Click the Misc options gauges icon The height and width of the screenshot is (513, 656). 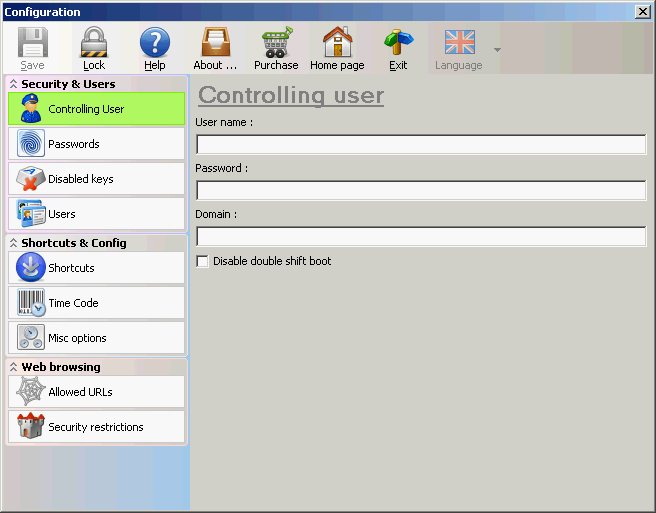click(31, 337)
